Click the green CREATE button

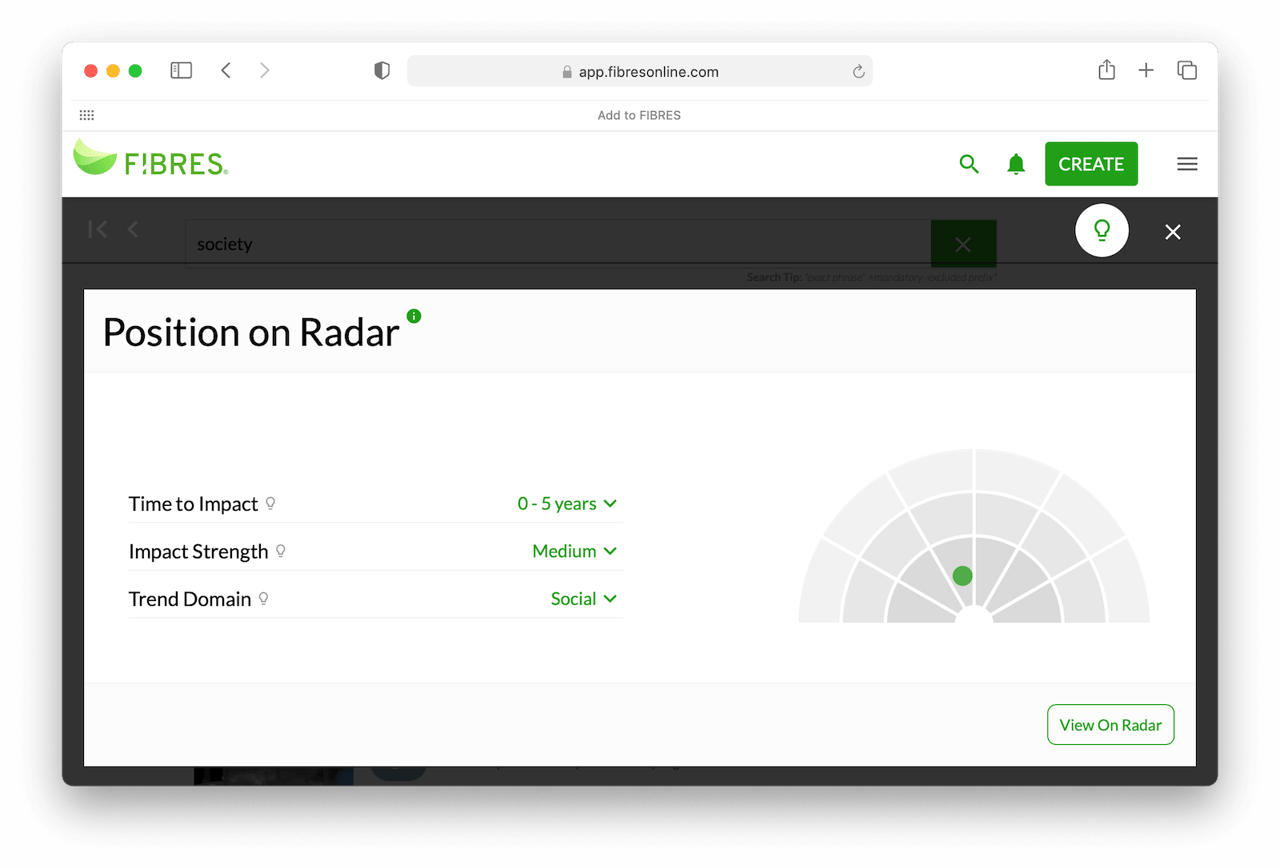click(1091, 164)
